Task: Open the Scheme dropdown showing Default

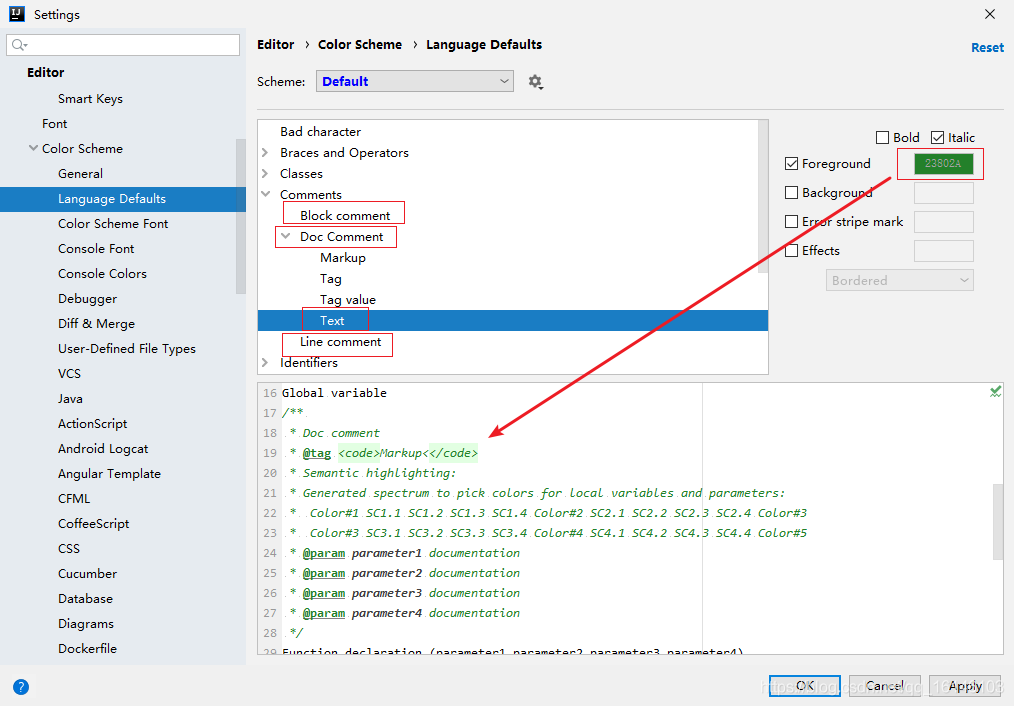Action: [x=415, y=81]
